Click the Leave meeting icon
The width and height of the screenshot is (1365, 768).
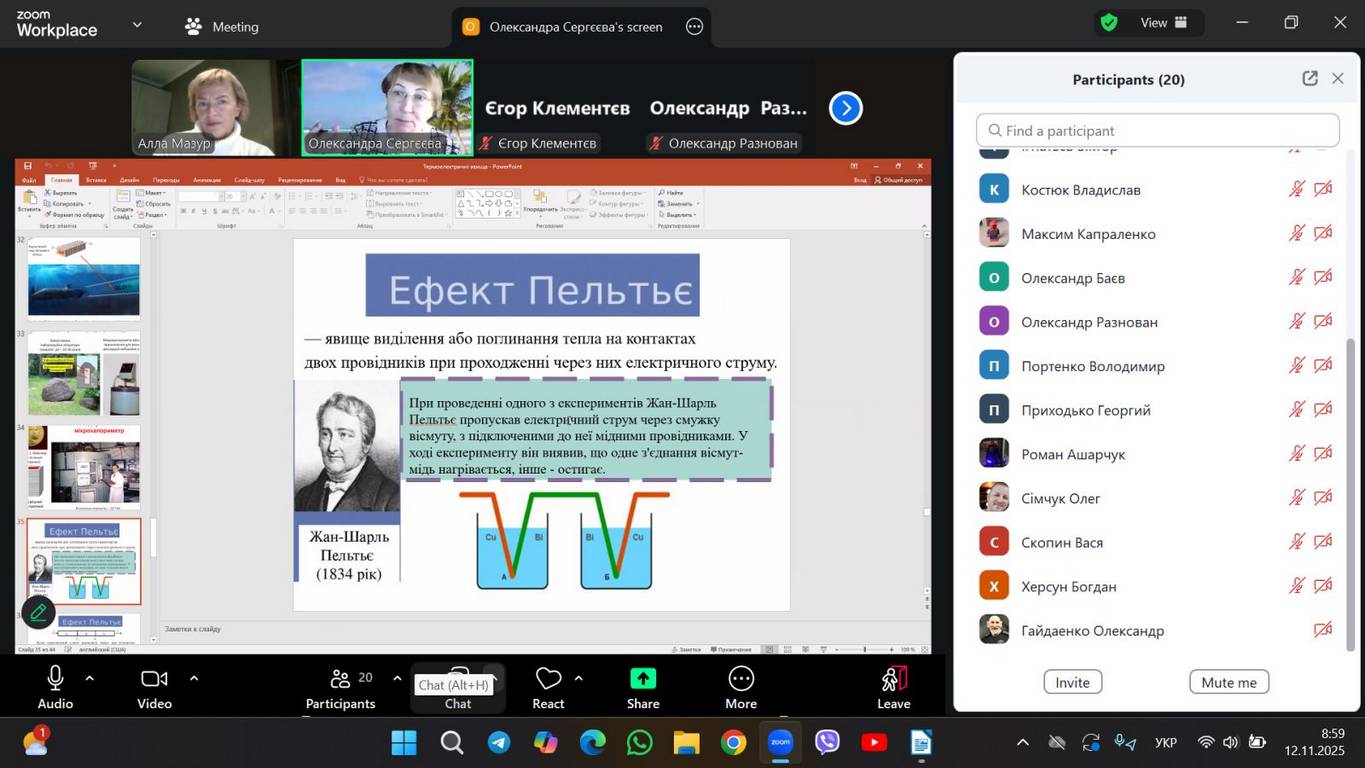coord(893,680)
